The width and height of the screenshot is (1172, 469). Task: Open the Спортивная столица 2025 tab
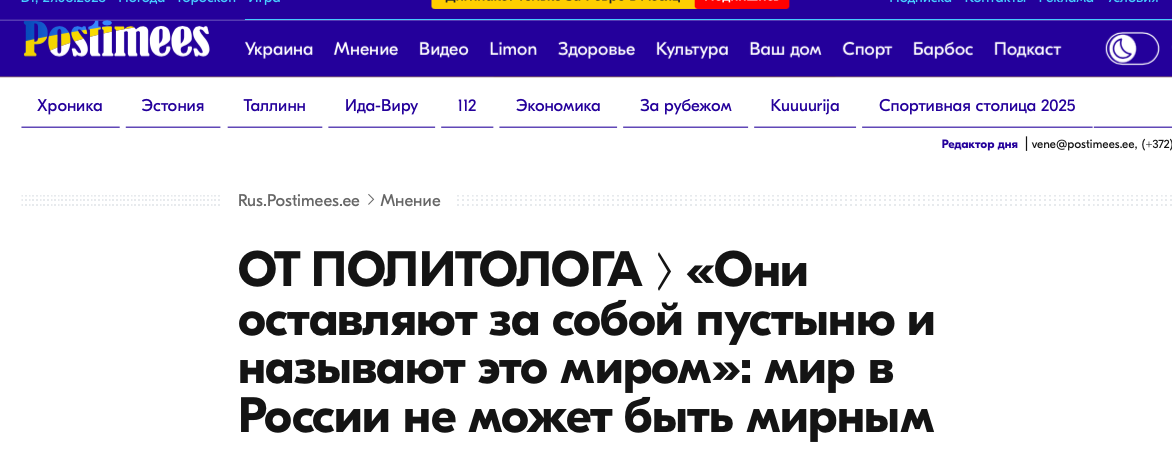click(977, 106)
